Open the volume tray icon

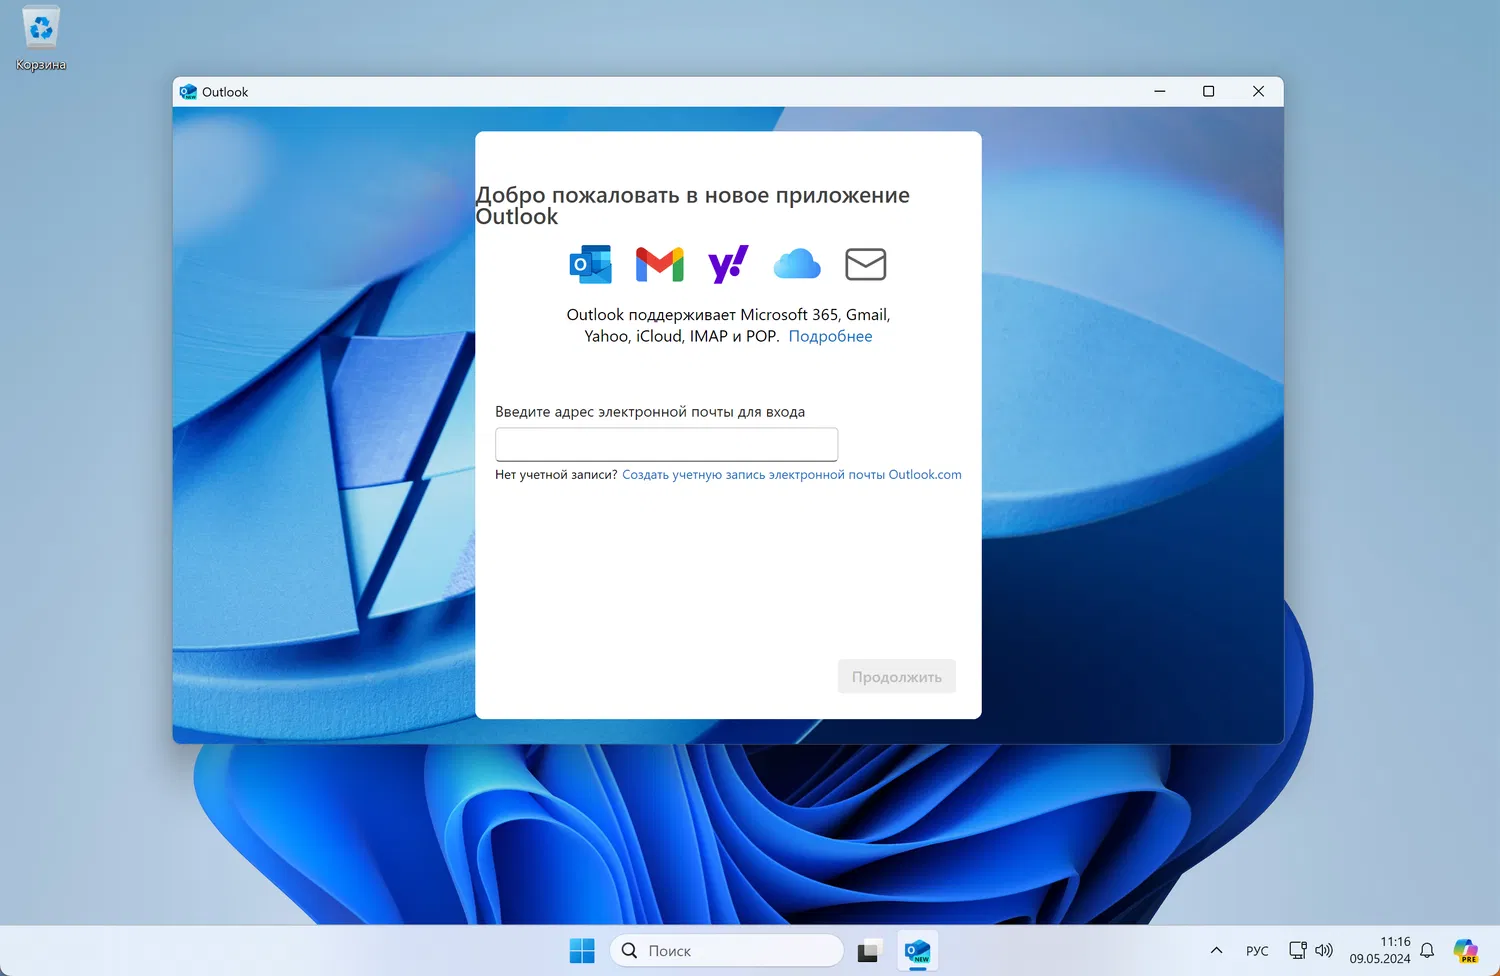pyautogui.click(x=1324, y=951)
